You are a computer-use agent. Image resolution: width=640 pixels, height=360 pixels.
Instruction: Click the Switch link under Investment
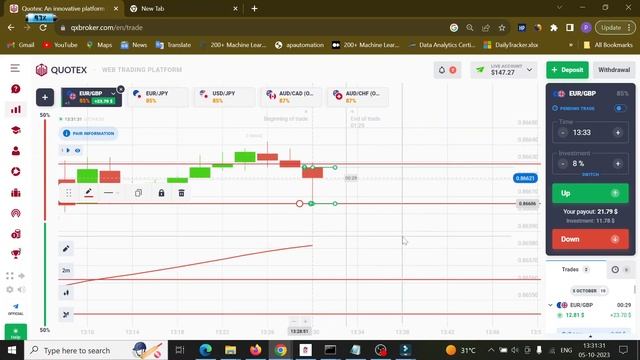[x=590, y=174]
